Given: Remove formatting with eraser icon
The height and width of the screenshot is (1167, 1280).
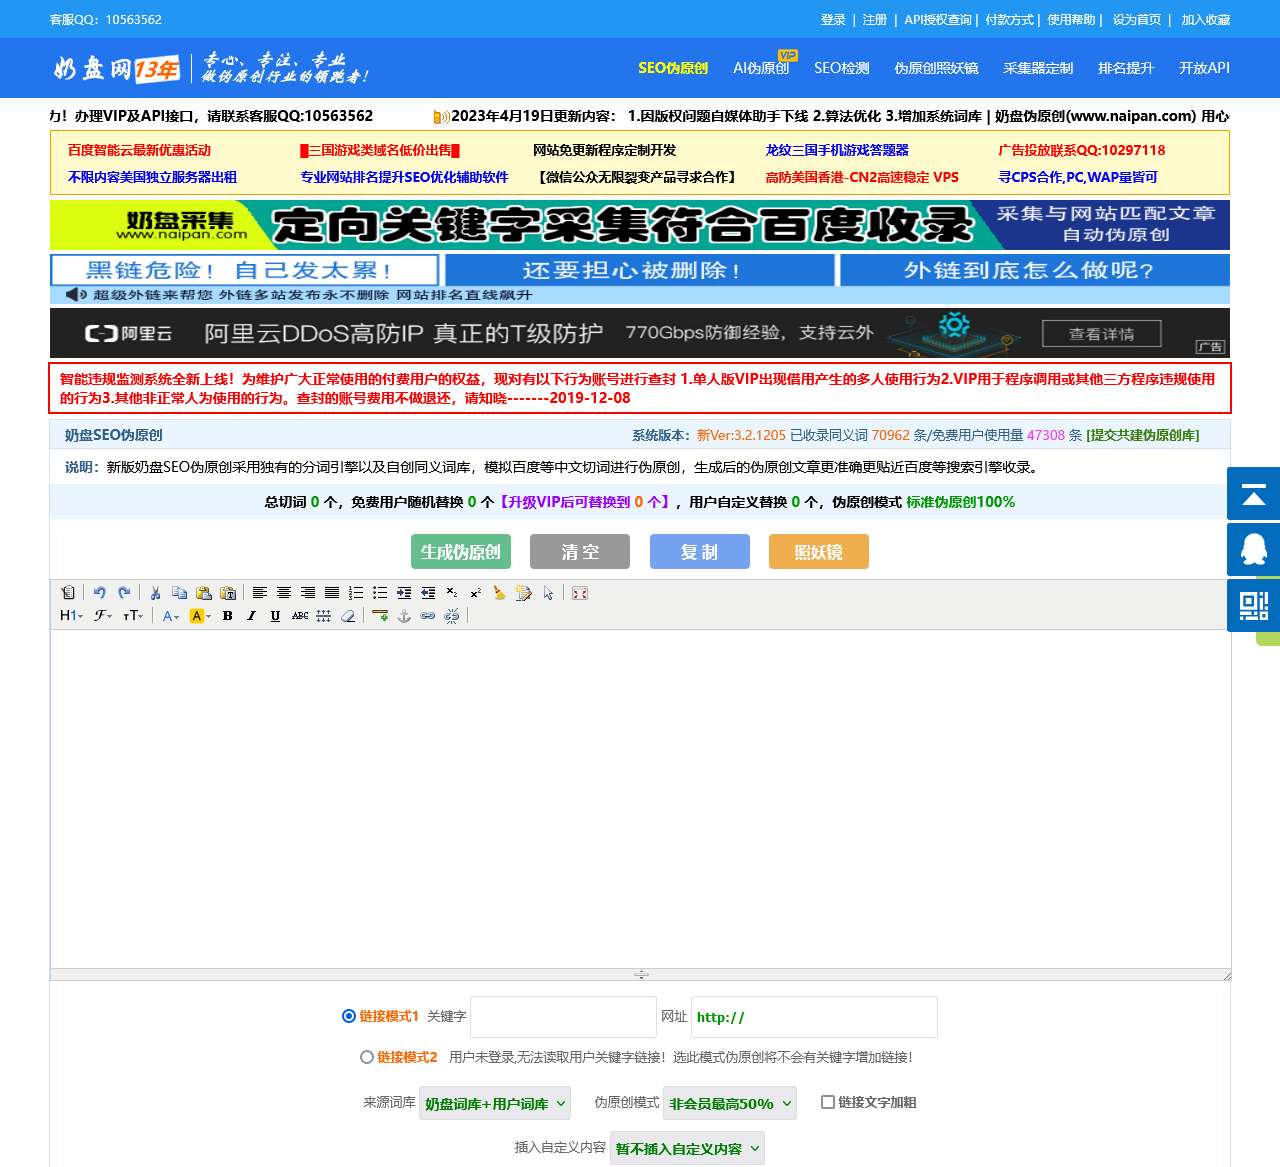Looking at the screenshot, I should click(348, 616).
